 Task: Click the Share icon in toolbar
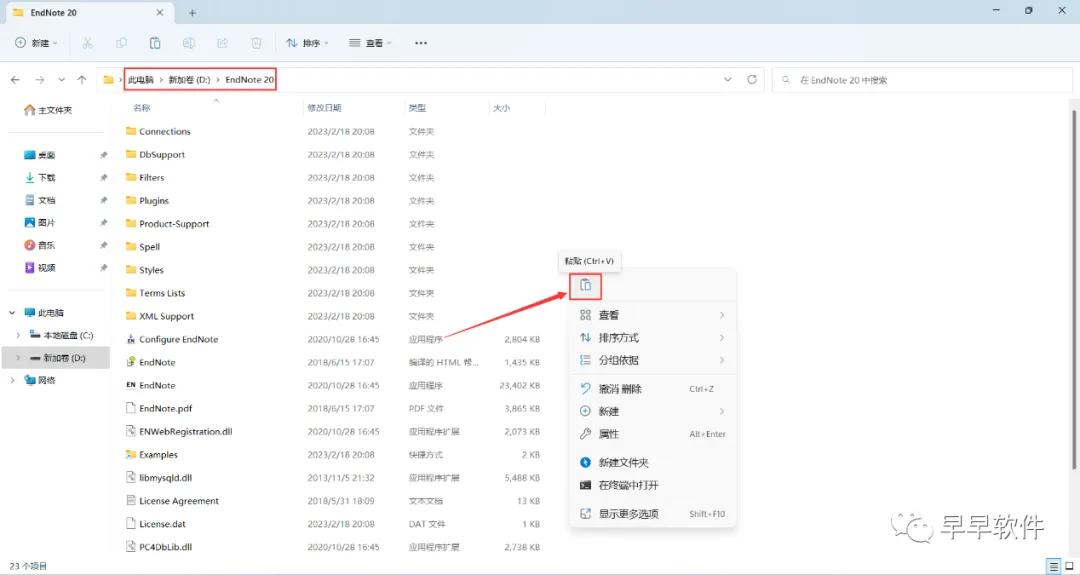pyautogui.click(x=222, y=43)
